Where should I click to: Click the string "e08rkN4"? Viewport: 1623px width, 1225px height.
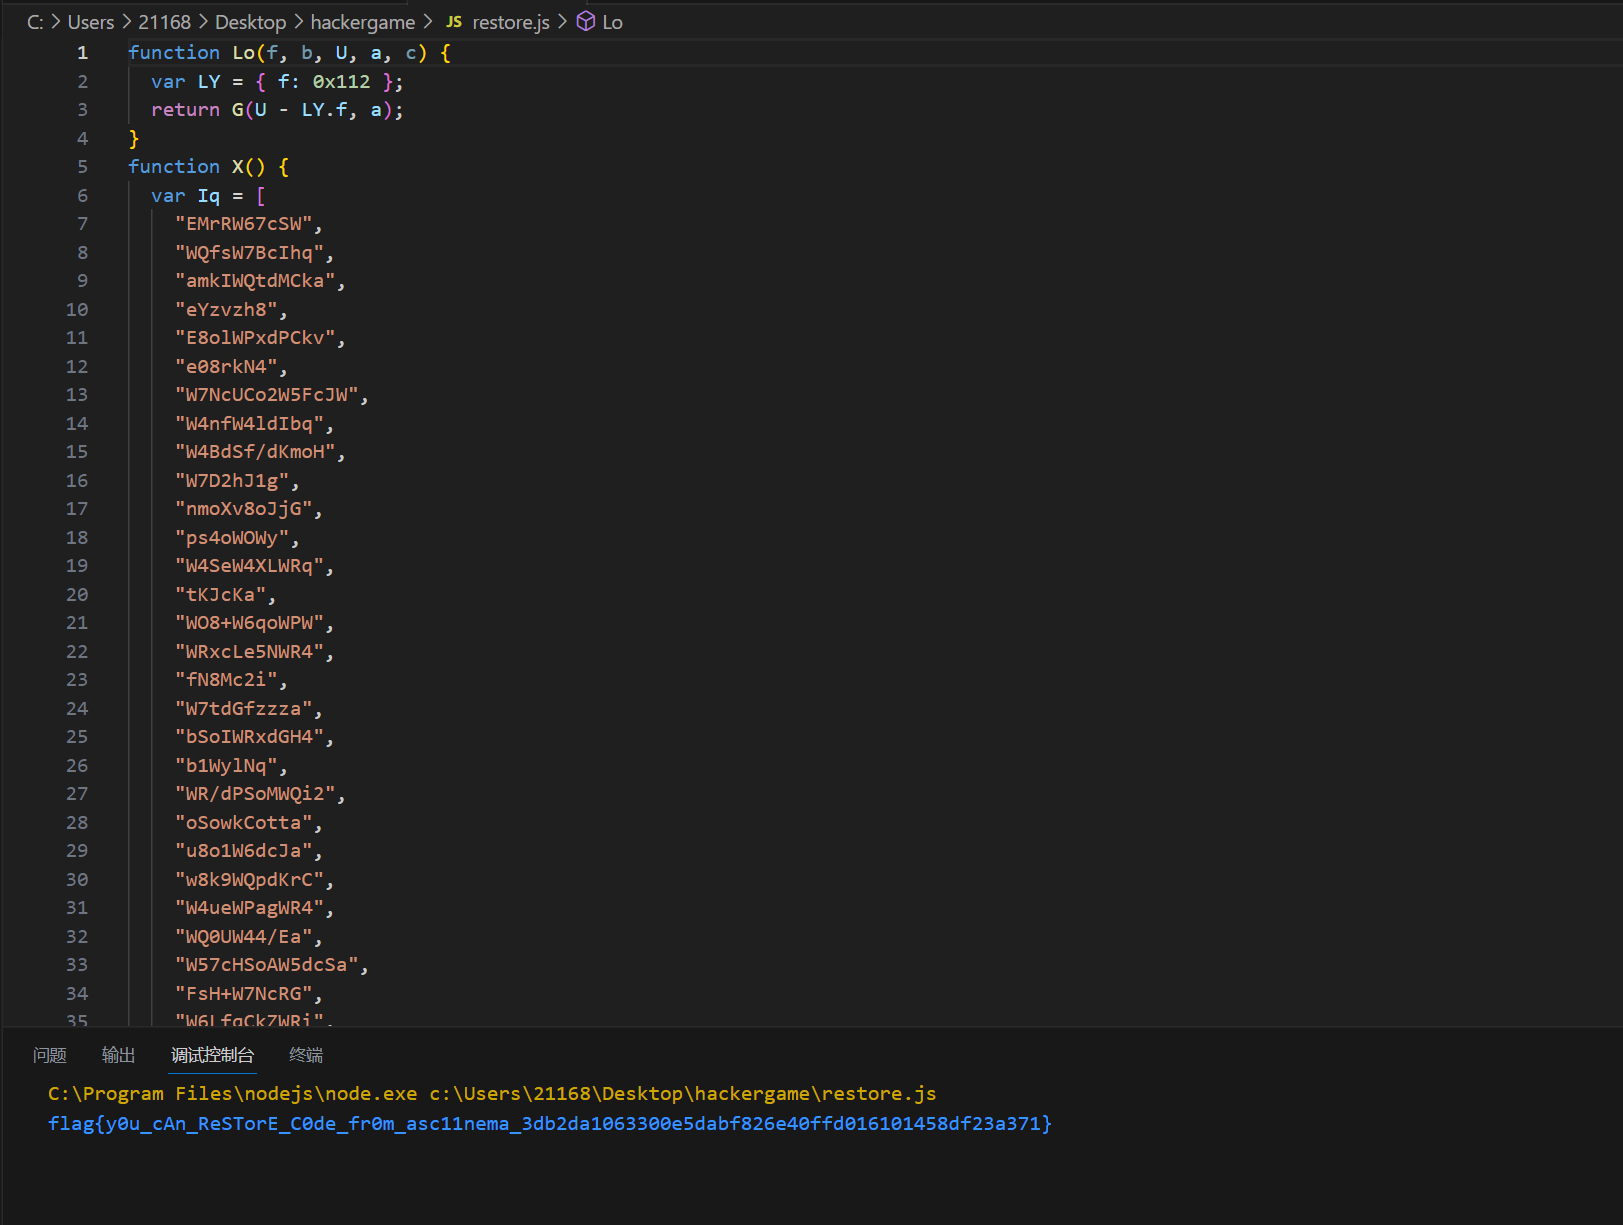[x=226, y=367]
